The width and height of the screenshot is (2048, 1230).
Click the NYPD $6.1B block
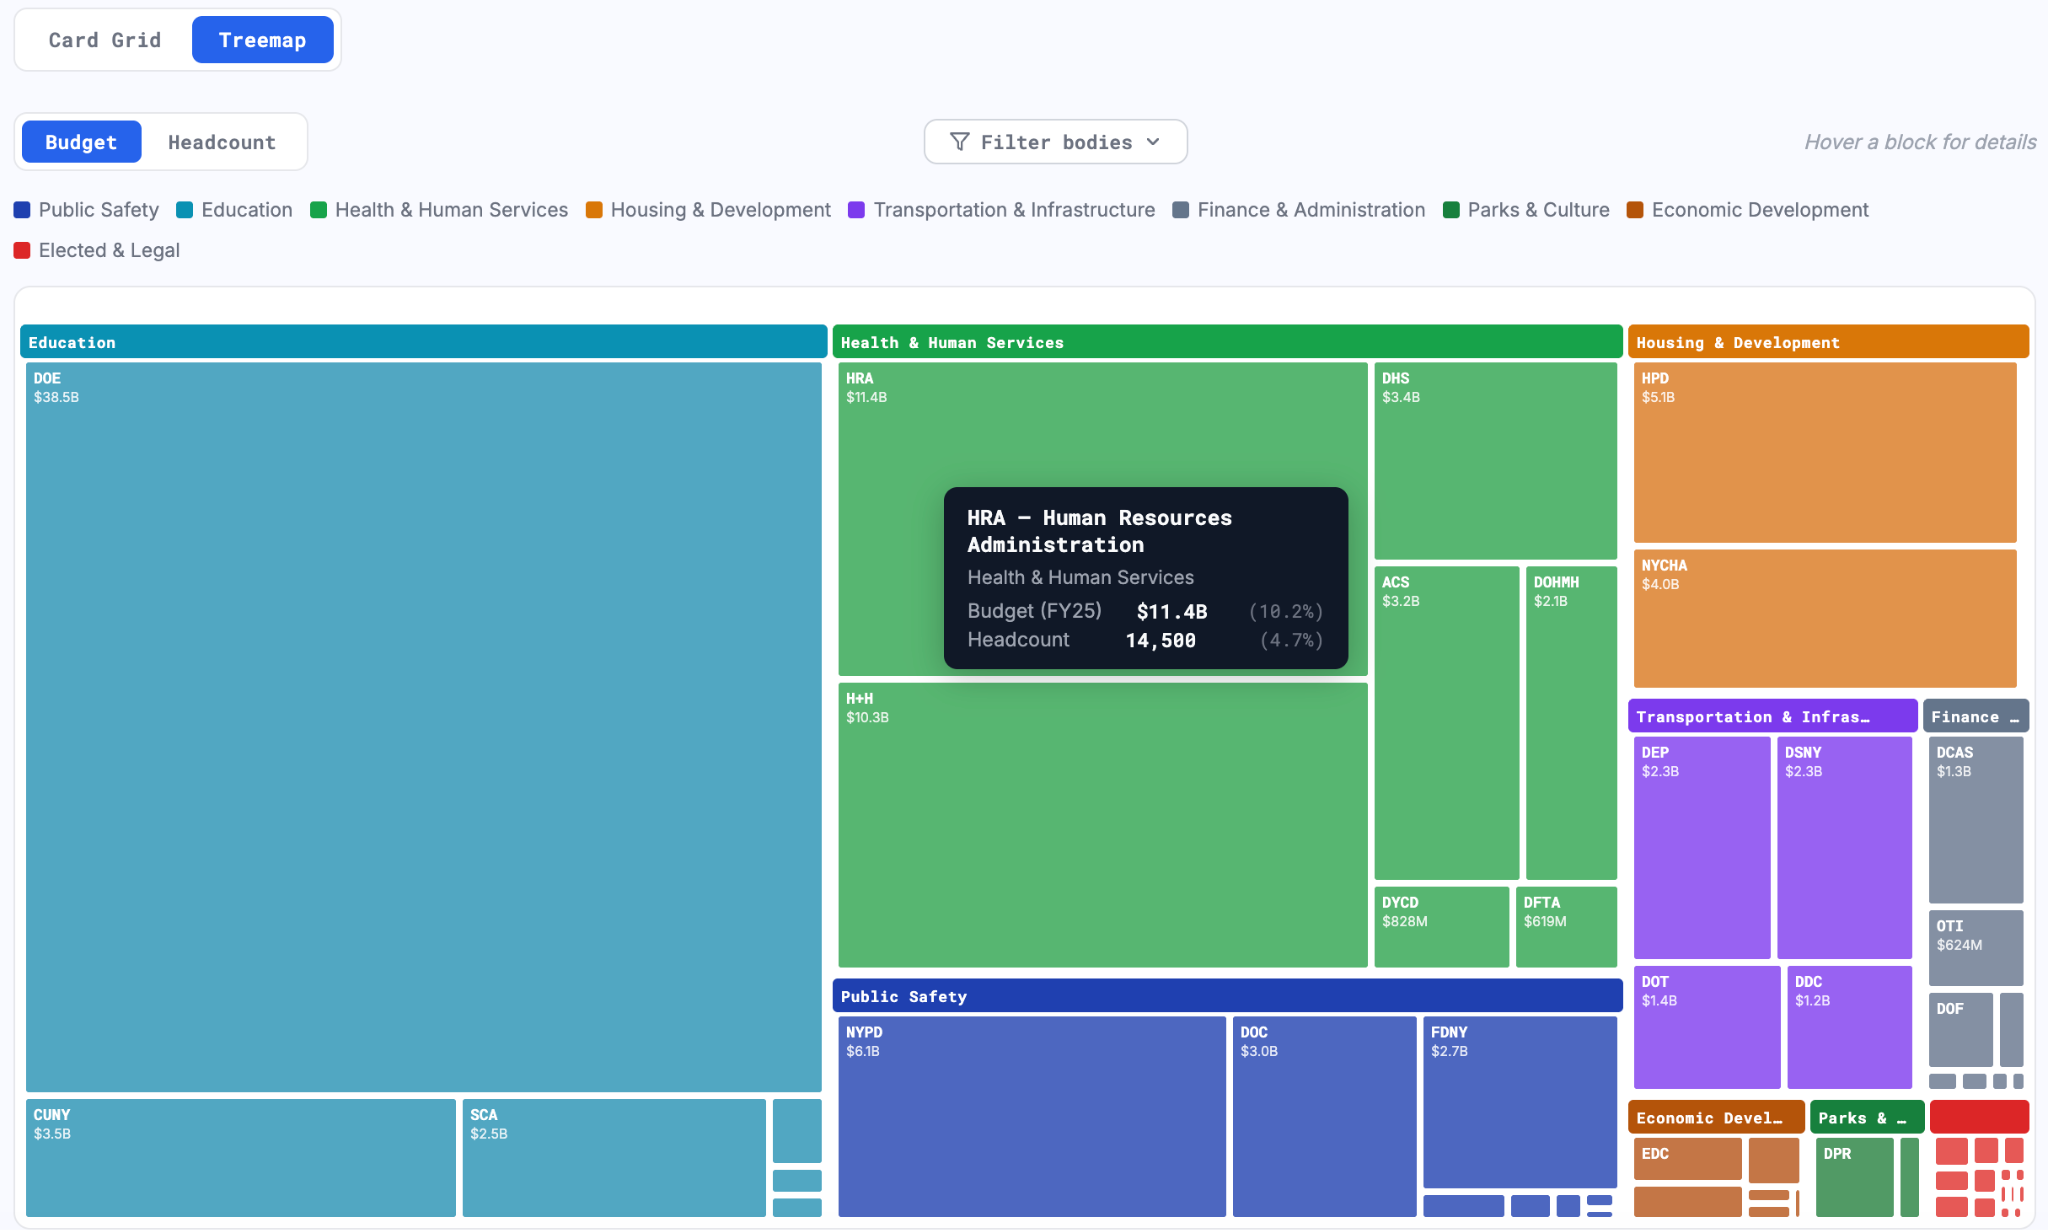(1031, 1115)
